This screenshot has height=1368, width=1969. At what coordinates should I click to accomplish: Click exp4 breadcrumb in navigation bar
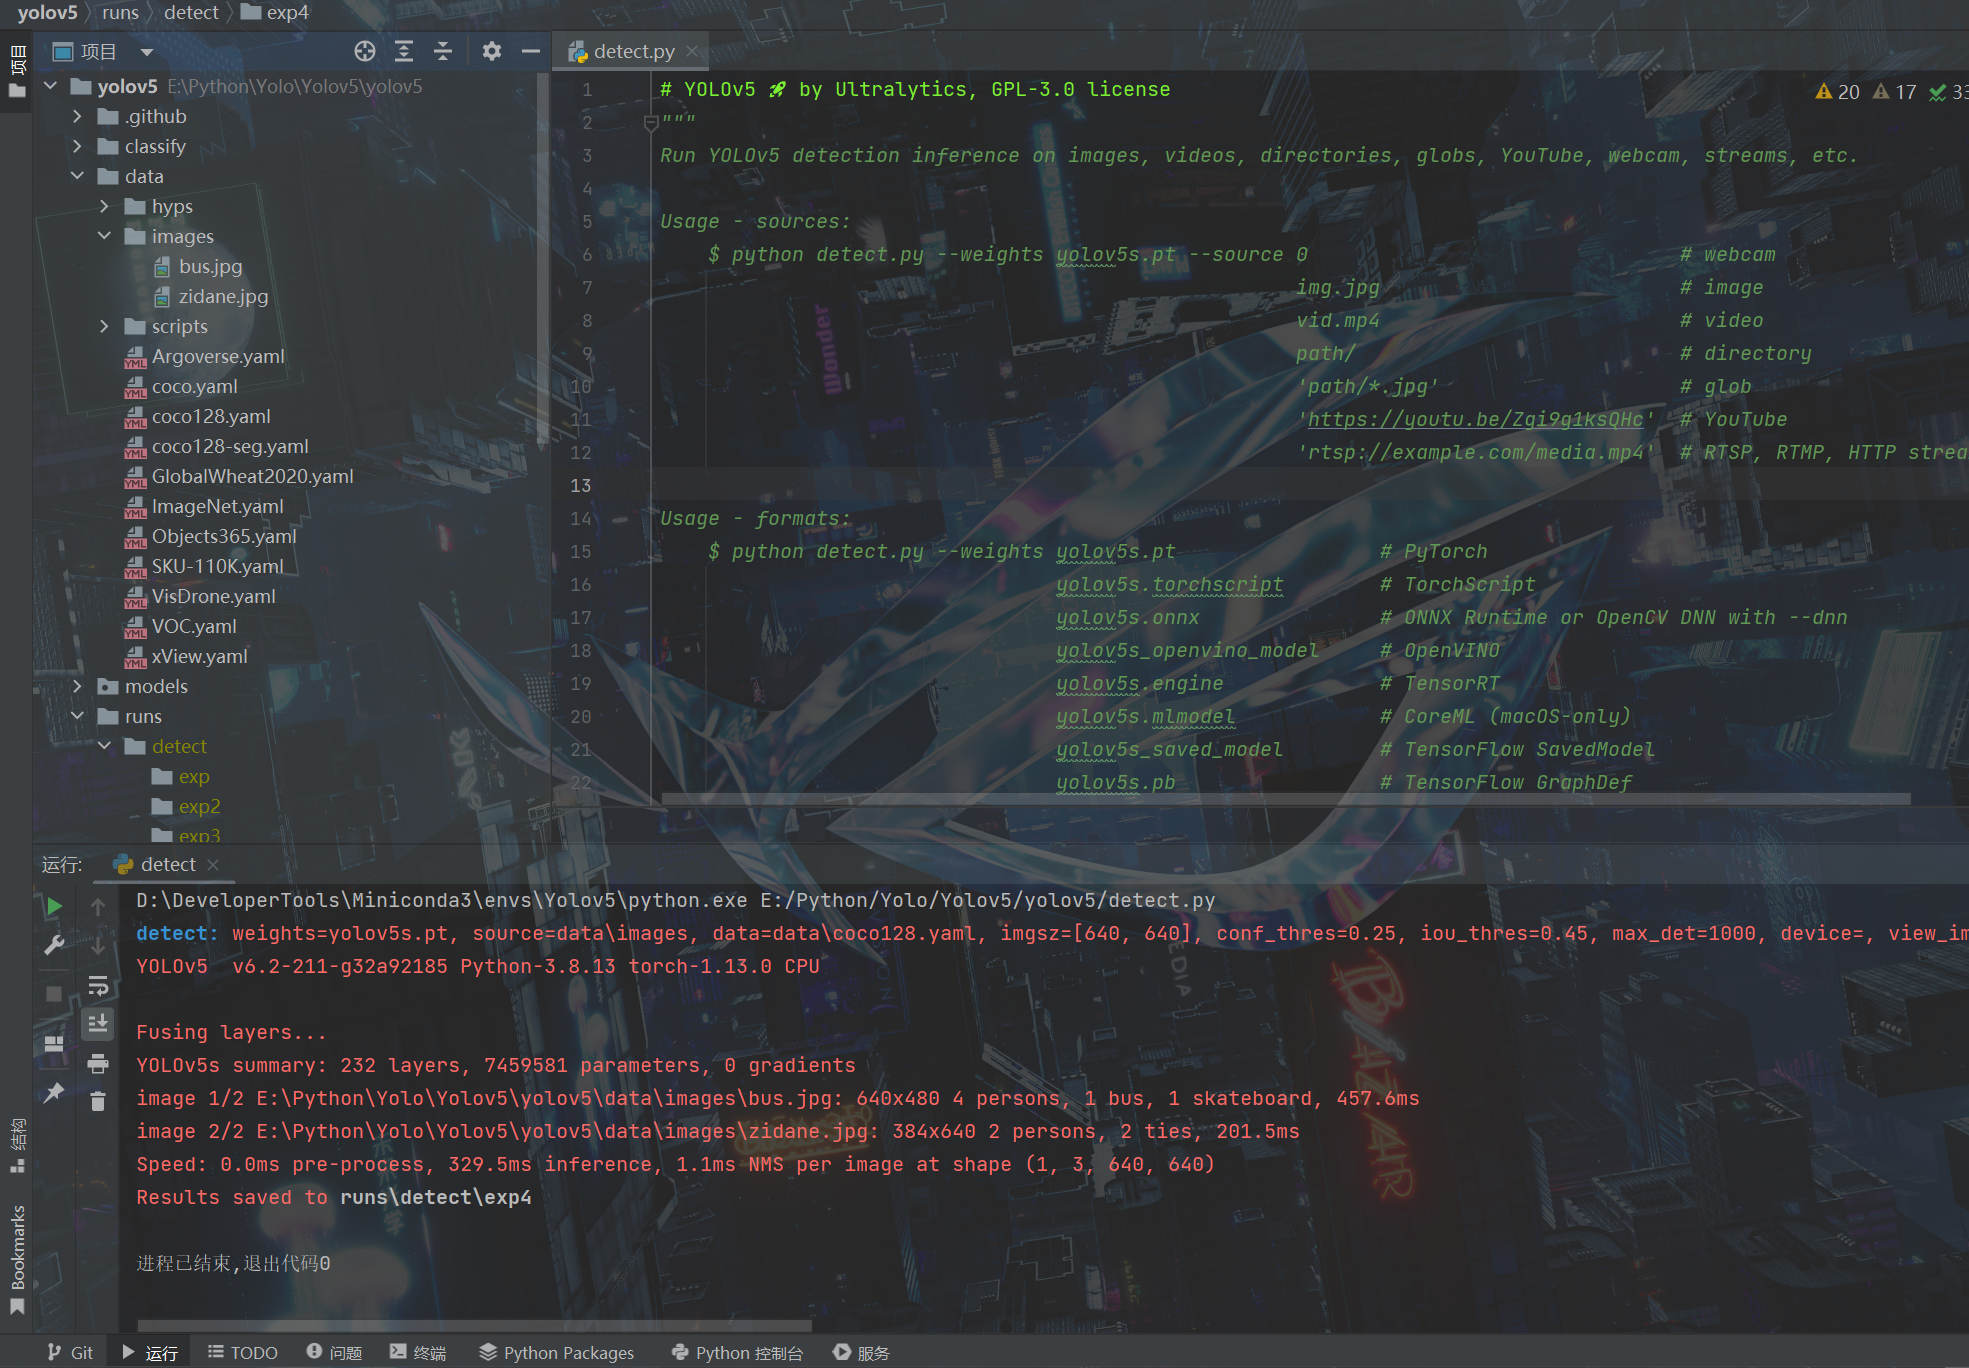click(276, 13)
